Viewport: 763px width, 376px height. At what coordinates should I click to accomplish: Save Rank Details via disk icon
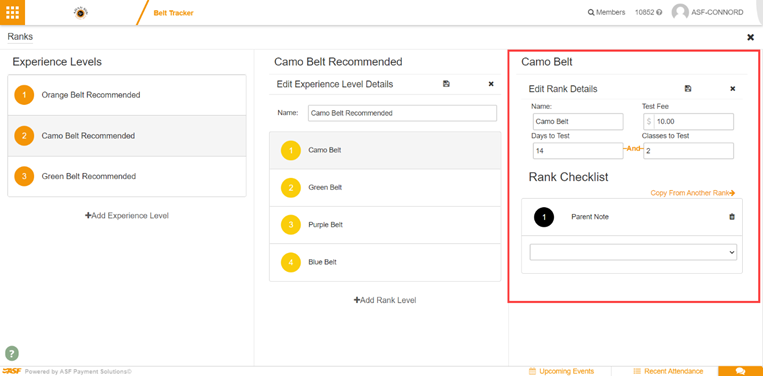[688, 89]
